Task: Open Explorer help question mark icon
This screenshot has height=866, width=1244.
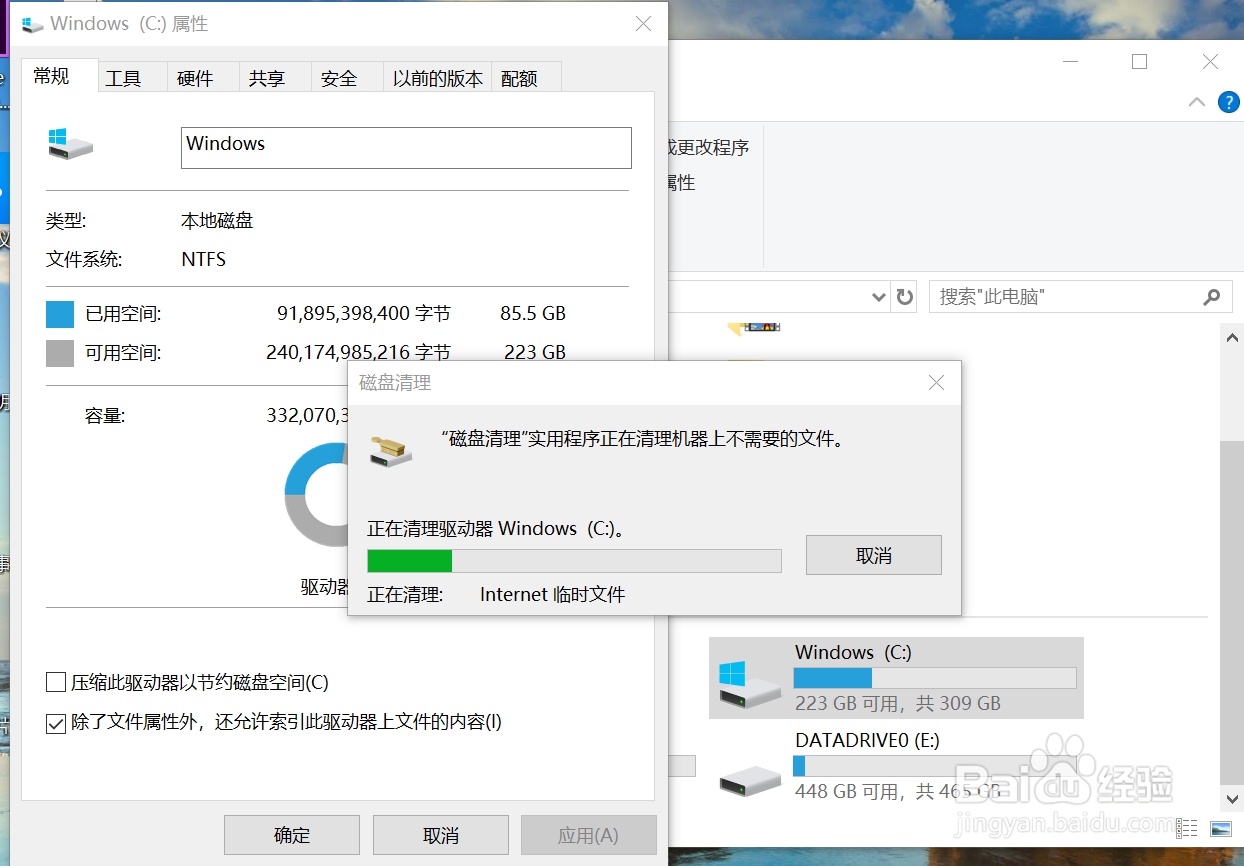Action: tap(1228, 102)
